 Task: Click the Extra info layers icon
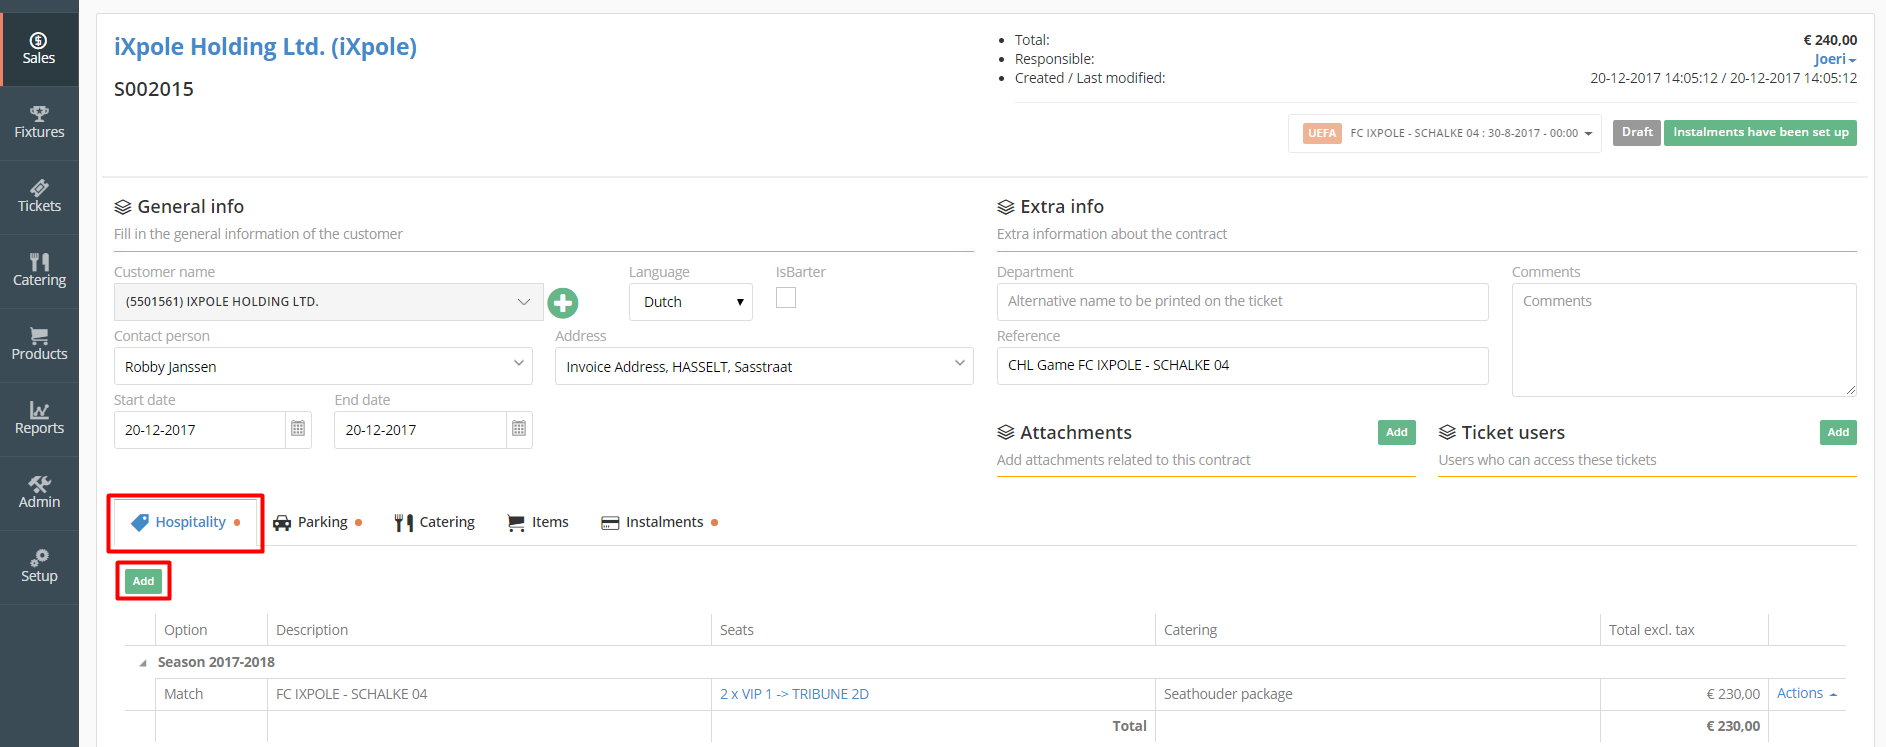click(1006, 207)
